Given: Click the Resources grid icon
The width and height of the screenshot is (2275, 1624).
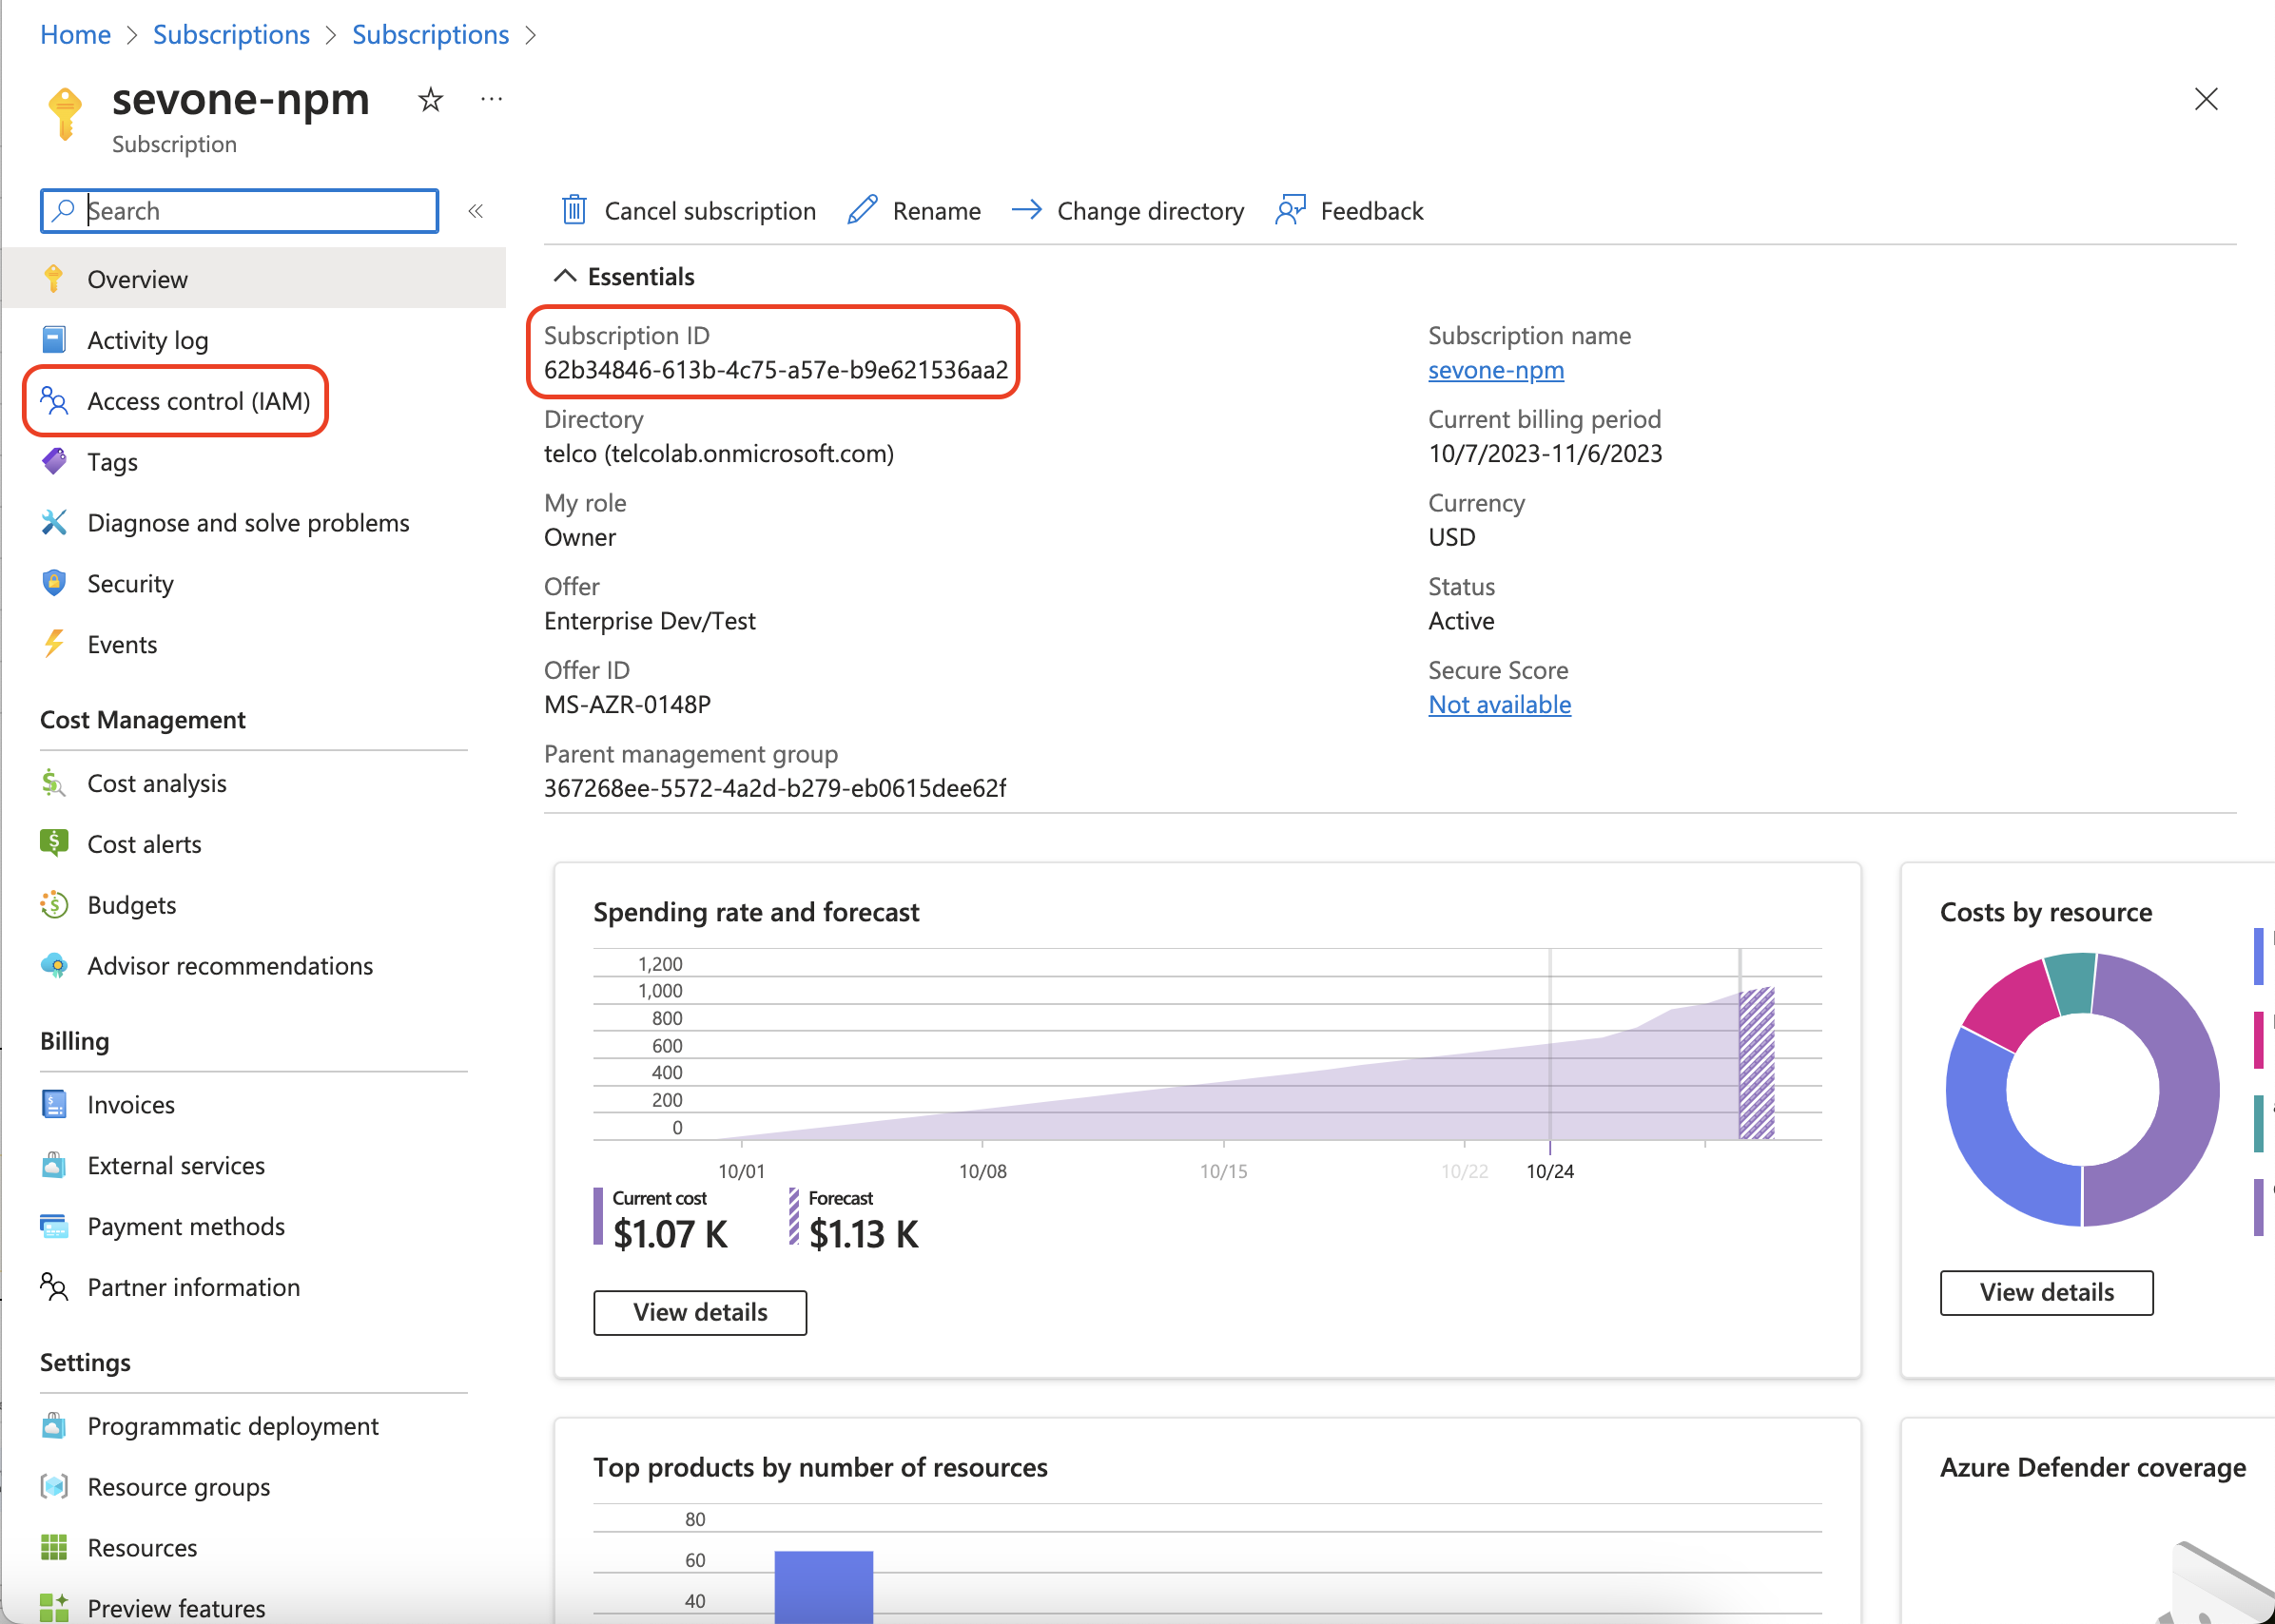Looking at the screenshot, I should [x=54, y=1547].
